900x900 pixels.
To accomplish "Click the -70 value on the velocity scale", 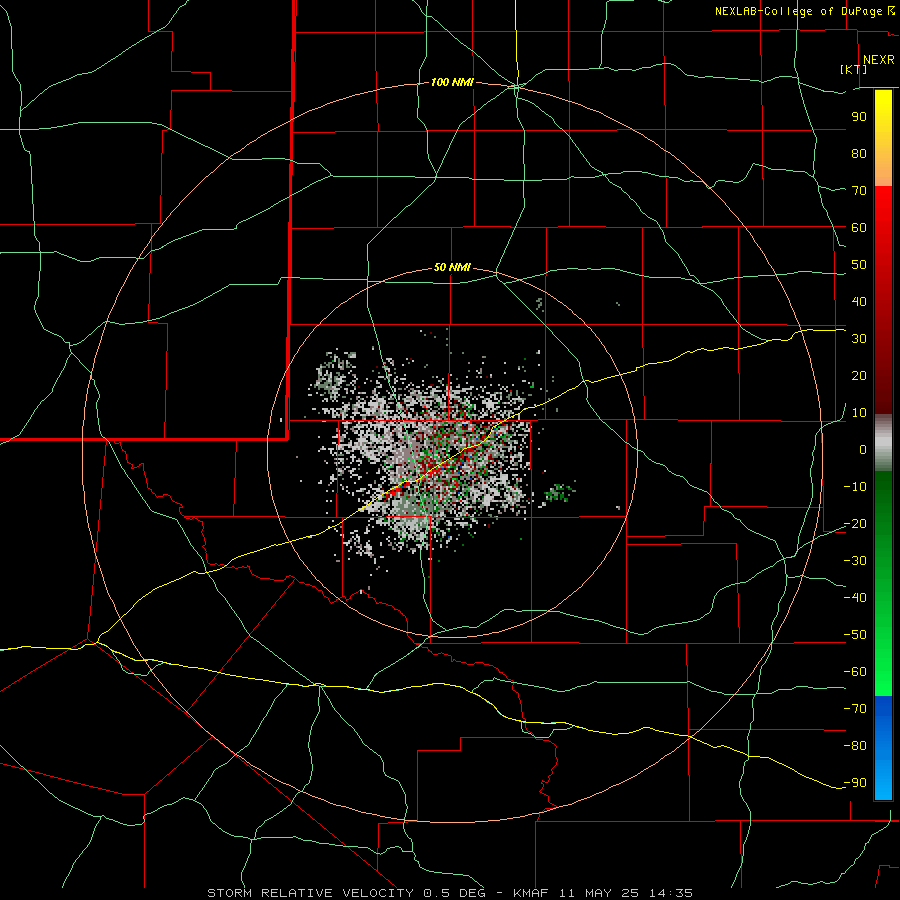I will (x=855, y=708).
